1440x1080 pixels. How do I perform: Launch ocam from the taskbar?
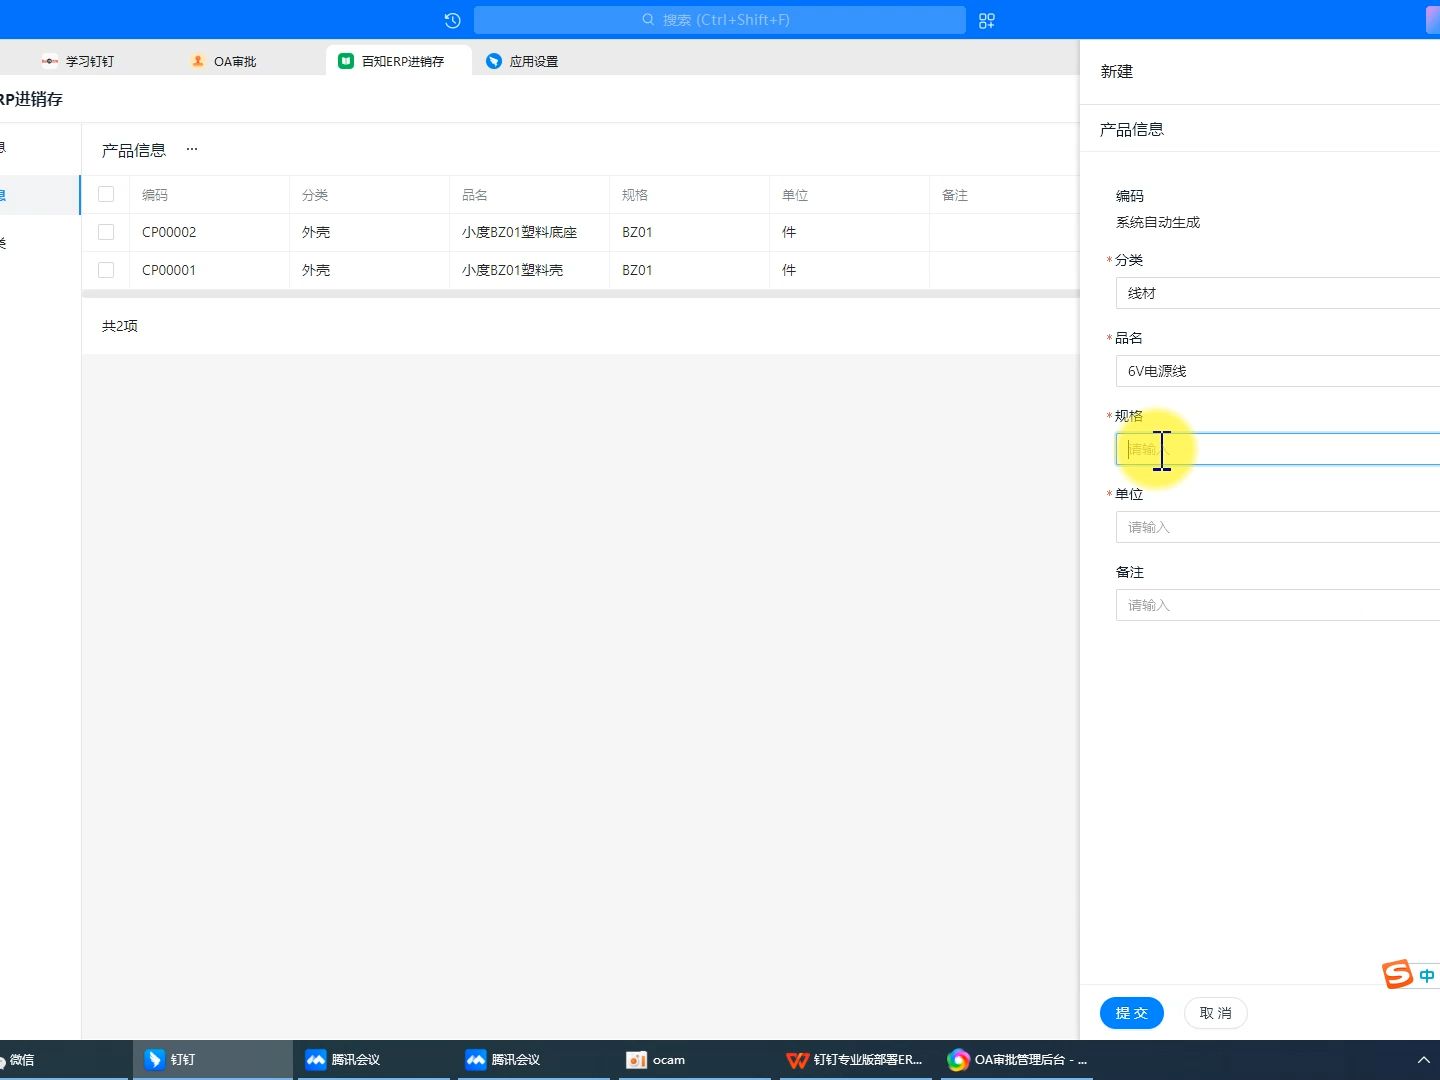click(655, 1060)
